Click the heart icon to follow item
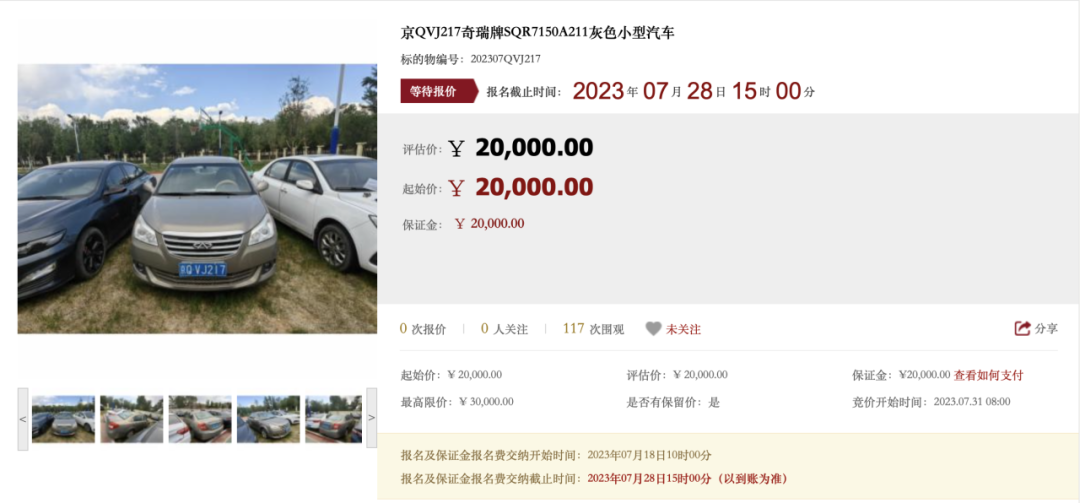Viewport: 1080px width, 503px height. [x=653, y=329]
